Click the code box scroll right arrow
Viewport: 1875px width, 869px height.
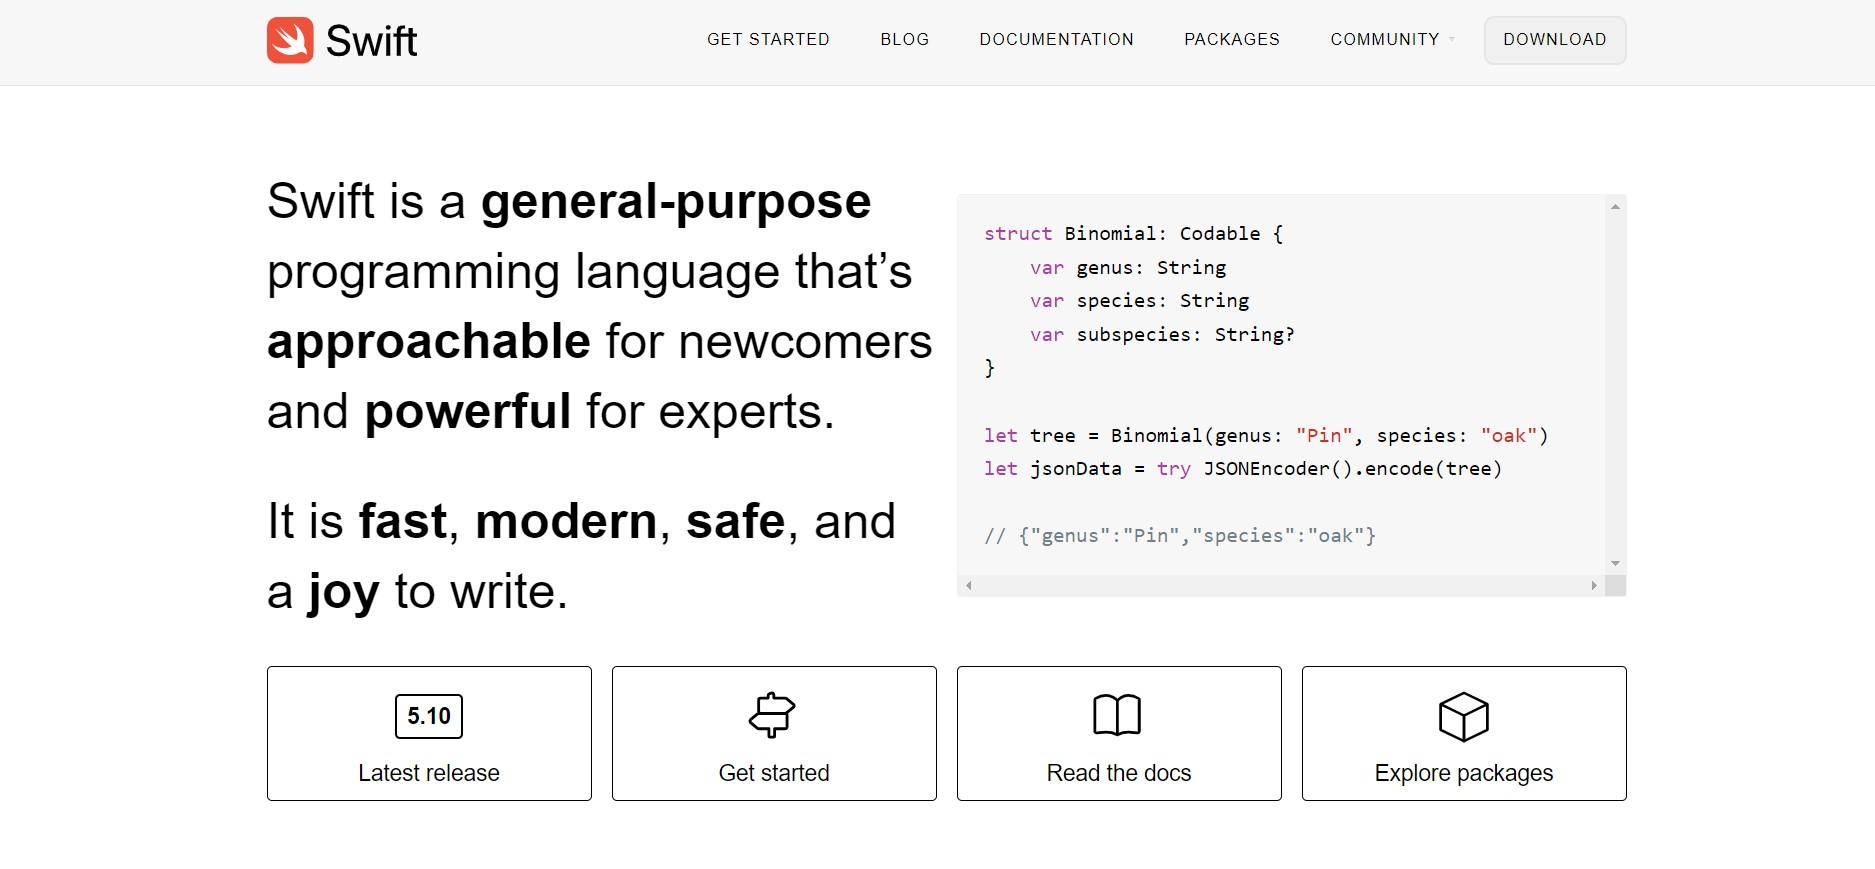(1594, 586)
